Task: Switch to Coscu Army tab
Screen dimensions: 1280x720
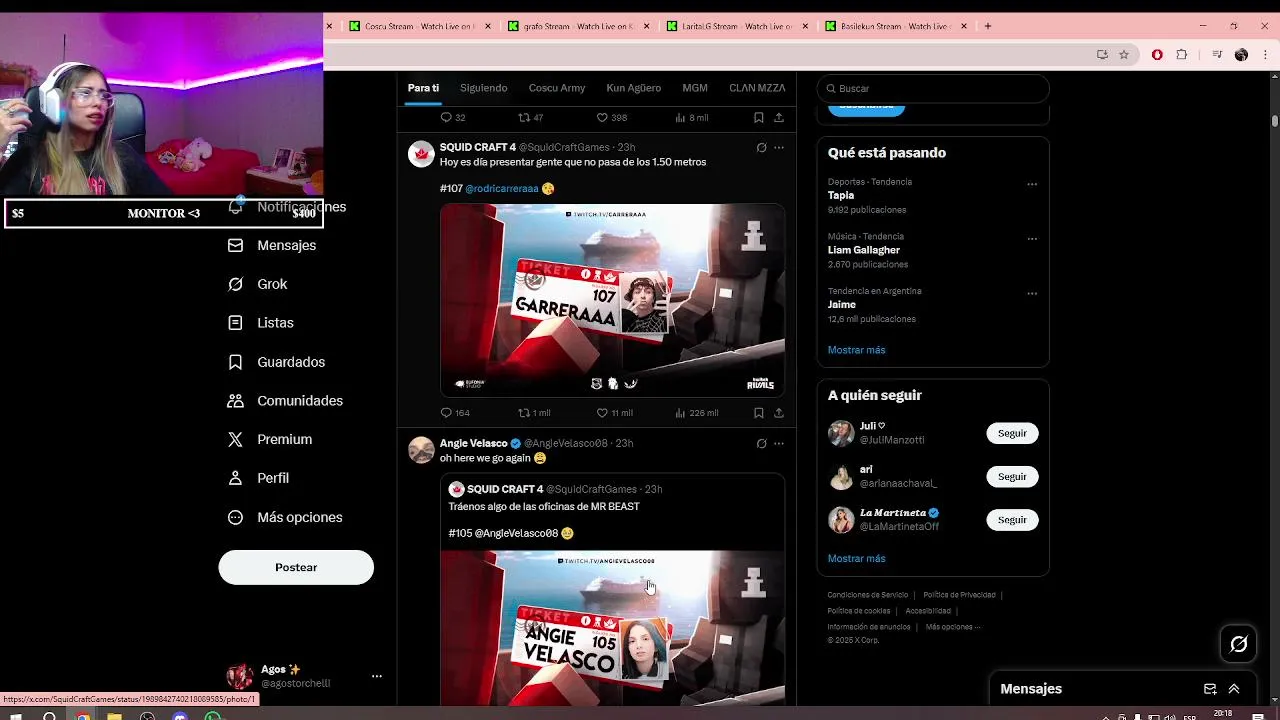Action: (557, 88)
